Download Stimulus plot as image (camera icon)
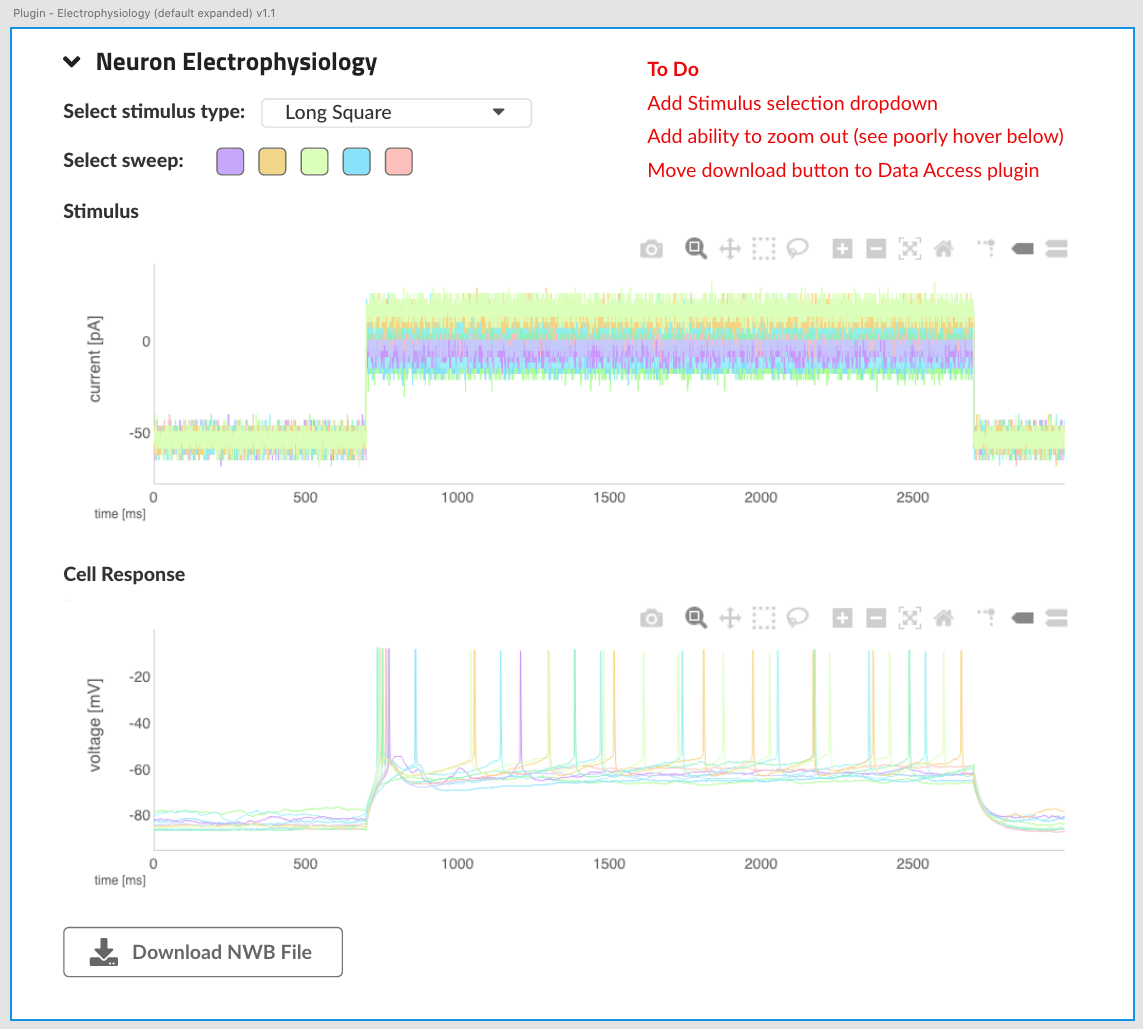1143x1029 pixels. click(652, 249)
